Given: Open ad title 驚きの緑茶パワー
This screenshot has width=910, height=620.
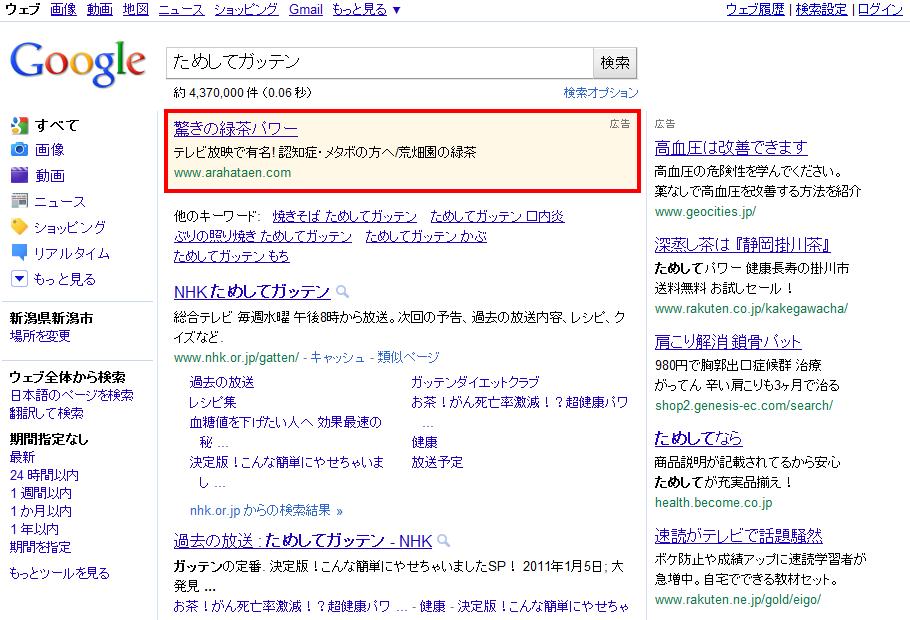Looking at the screenshot, I should 236,128.
